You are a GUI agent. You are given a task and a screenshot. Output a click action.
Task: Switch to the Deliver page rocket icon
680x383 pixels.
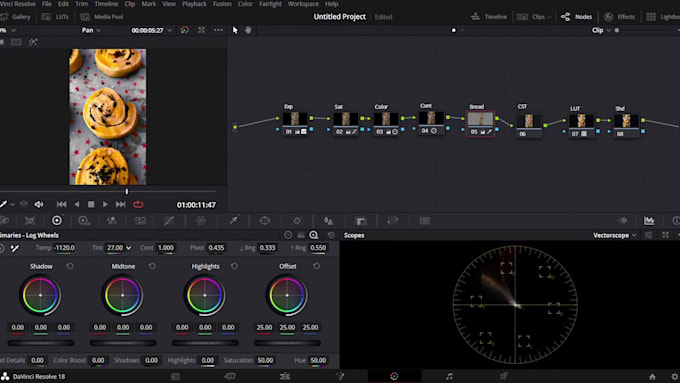click(503, 376)
